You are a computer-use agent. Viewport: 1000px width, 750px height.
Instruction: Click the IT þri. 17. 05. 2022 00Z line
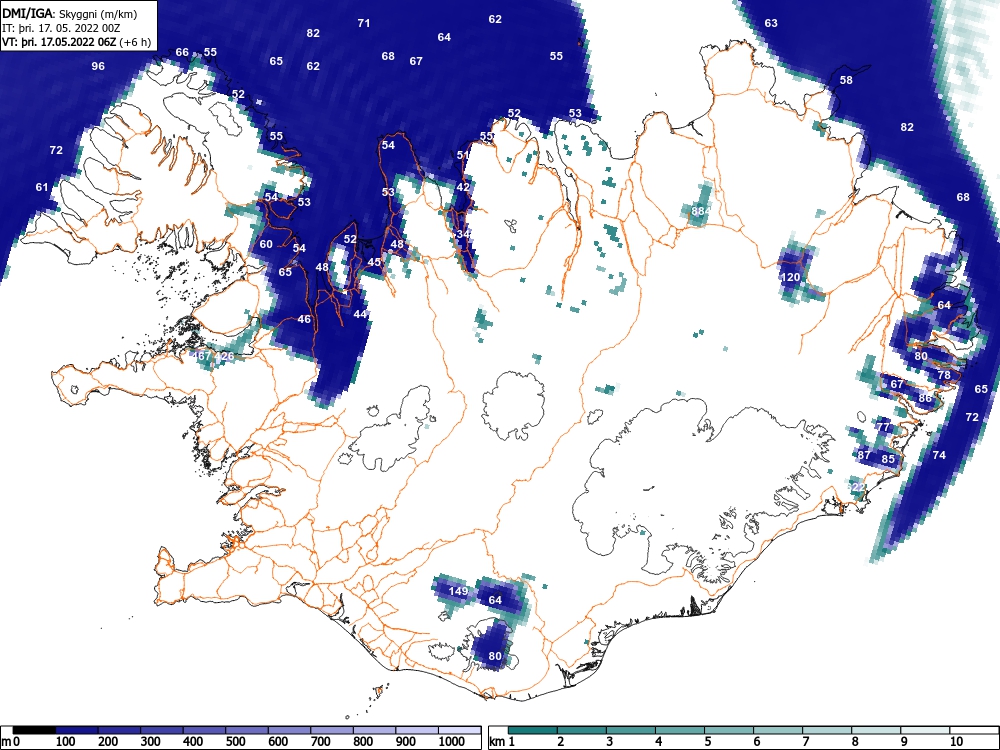click(x=61, y=28)
